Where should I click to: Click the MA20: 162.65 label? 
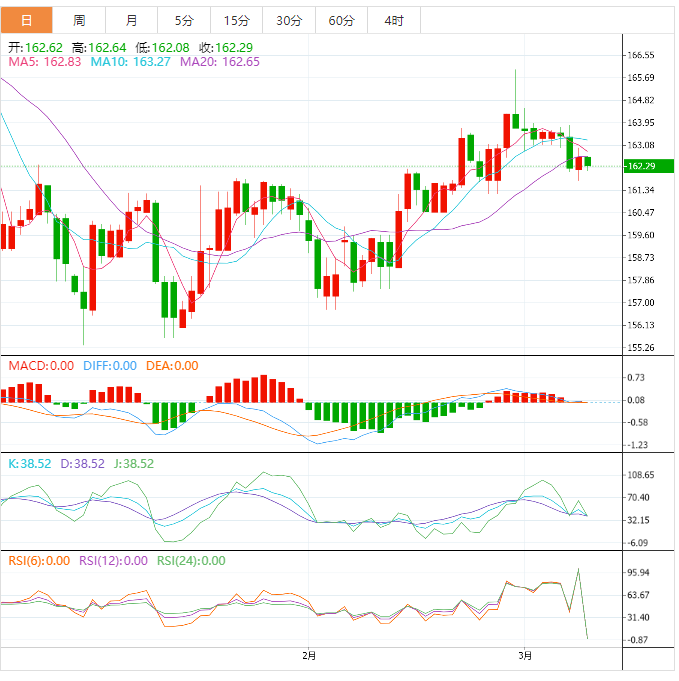click(220, 62)
